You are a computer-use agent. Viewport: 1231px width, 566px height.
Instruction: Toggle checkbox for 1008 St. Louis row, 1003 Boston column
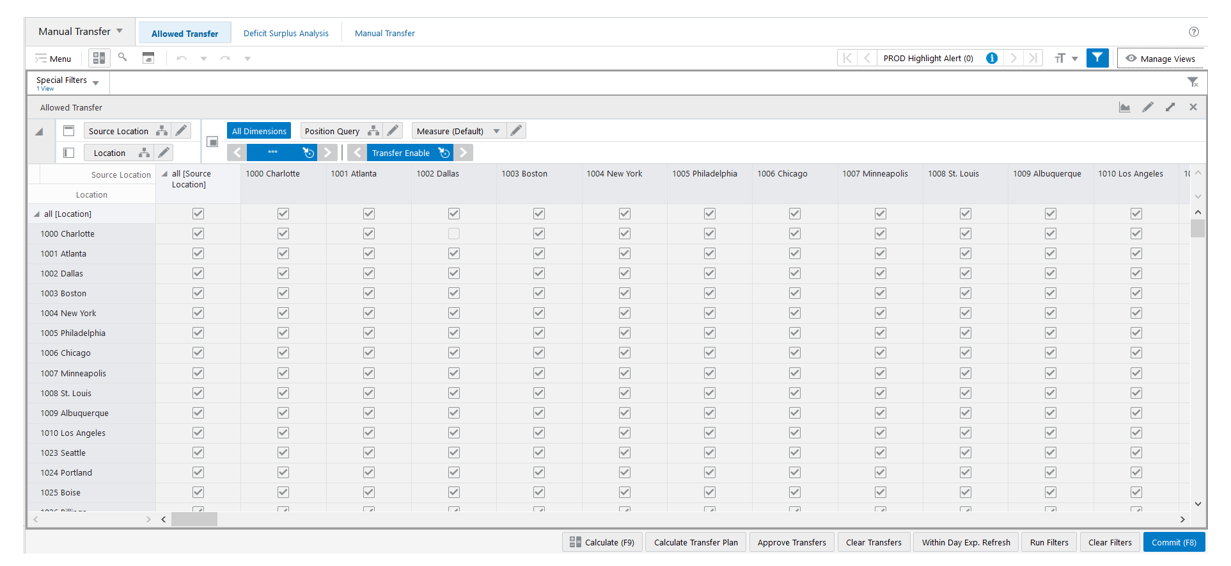click(x=539, y=393)
